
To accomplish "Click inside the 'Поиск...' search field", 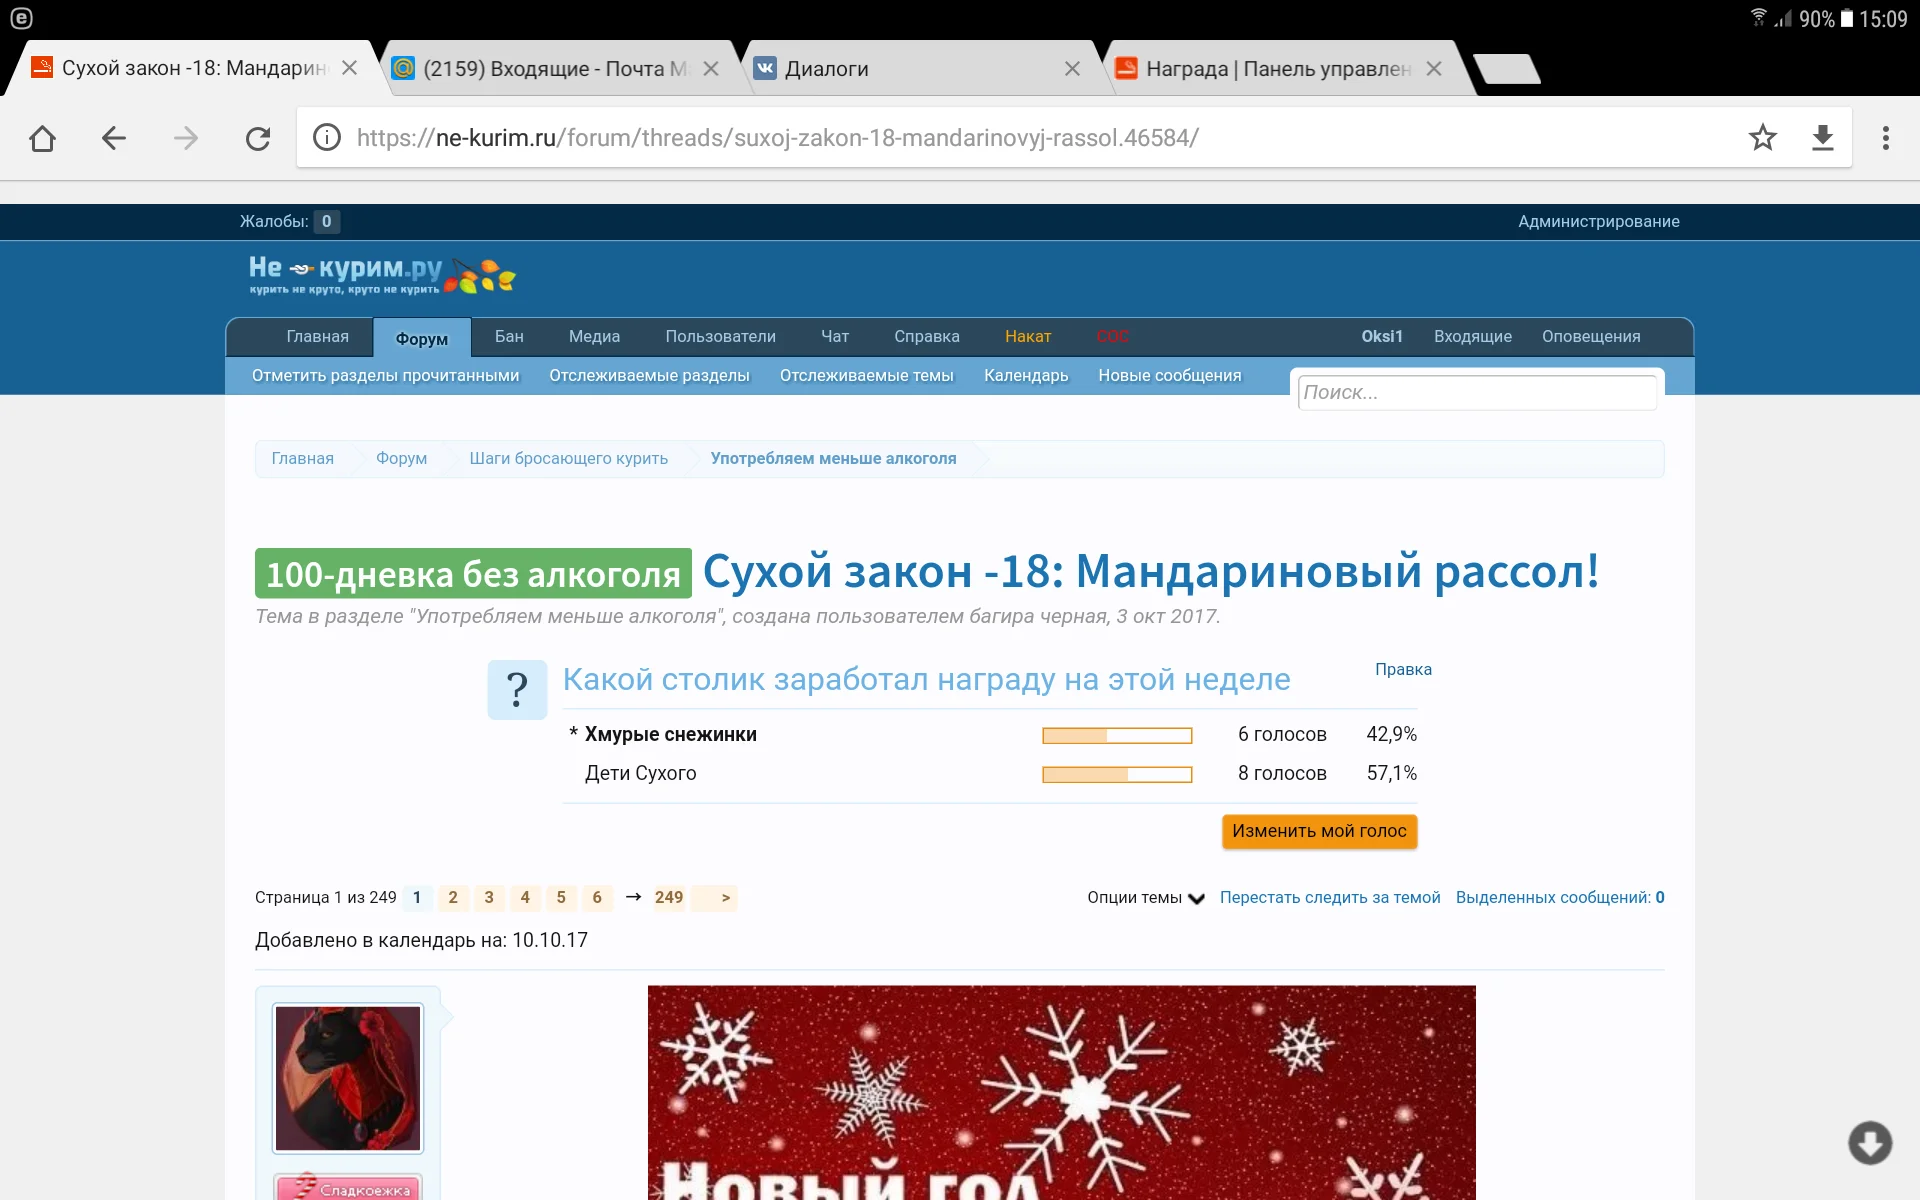I will [1477, 392].
